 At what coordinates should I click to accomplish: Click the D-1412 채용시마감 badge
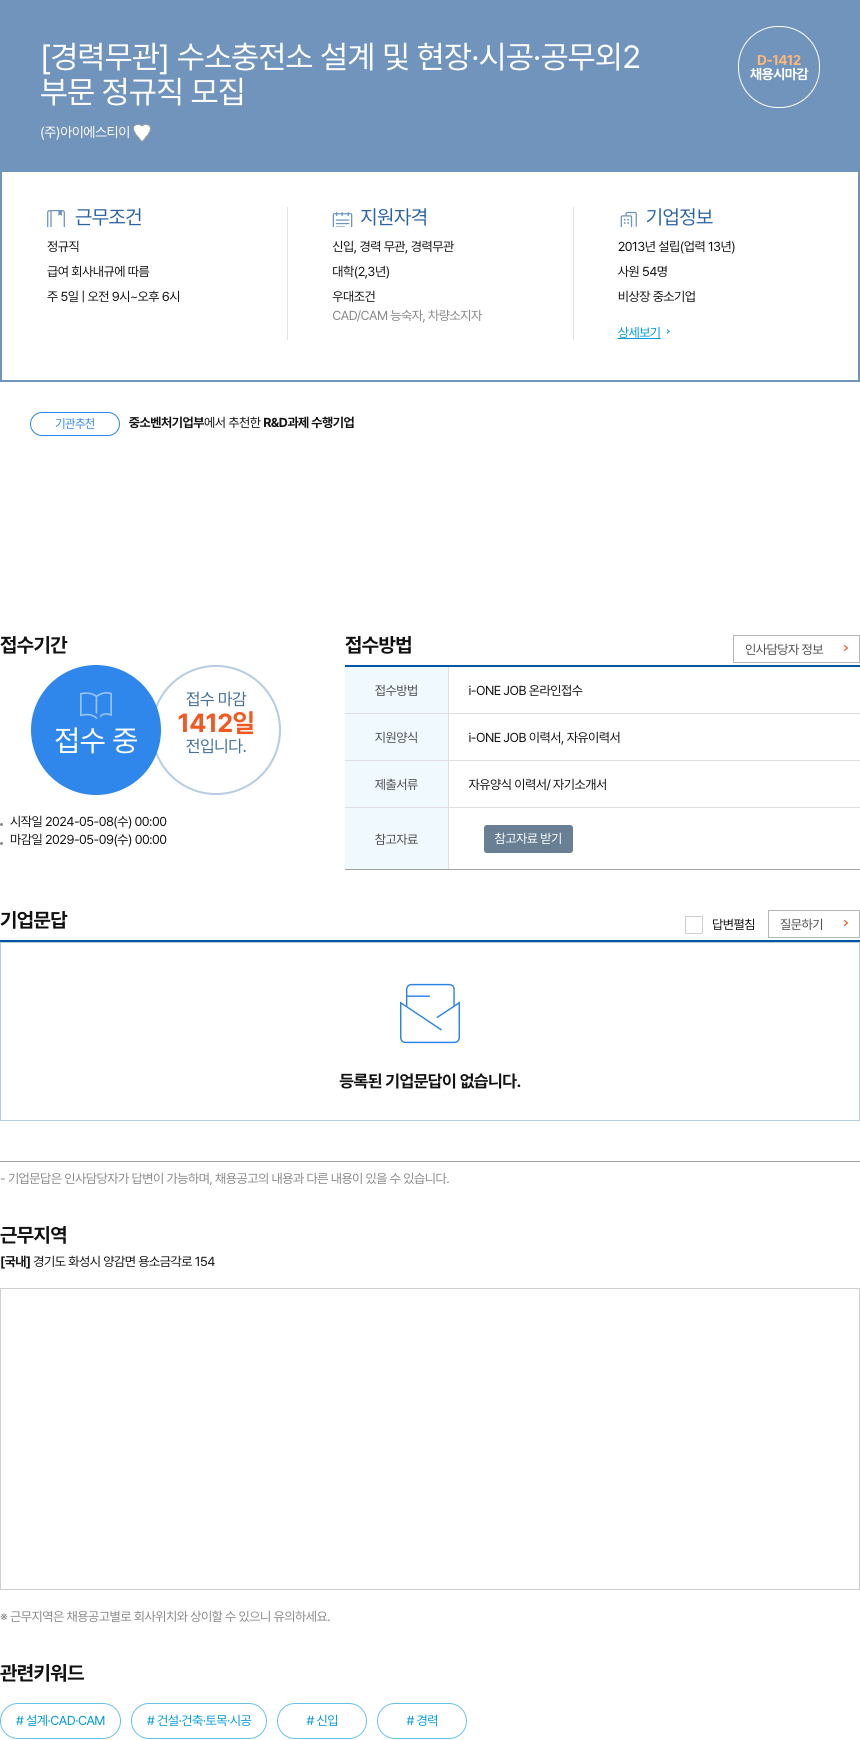(779, 67)
